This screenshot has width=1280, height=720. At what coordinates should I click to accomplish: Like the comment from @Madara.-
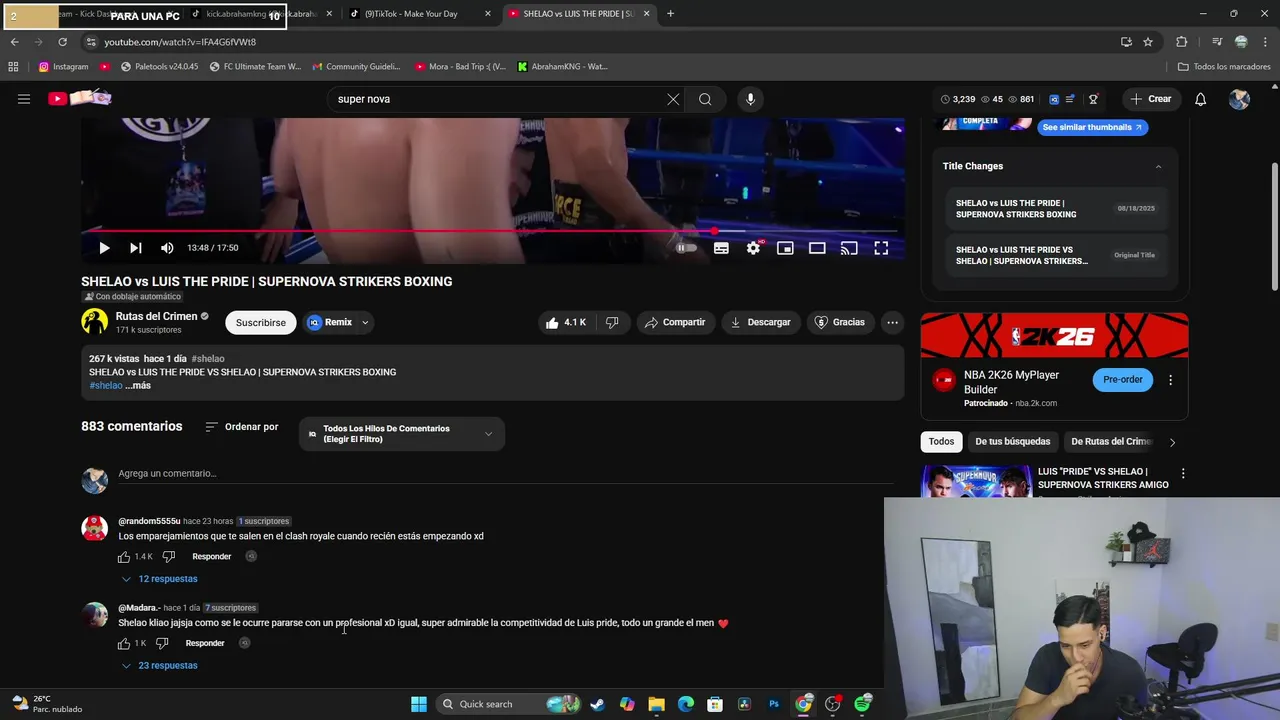coord(125,643)
